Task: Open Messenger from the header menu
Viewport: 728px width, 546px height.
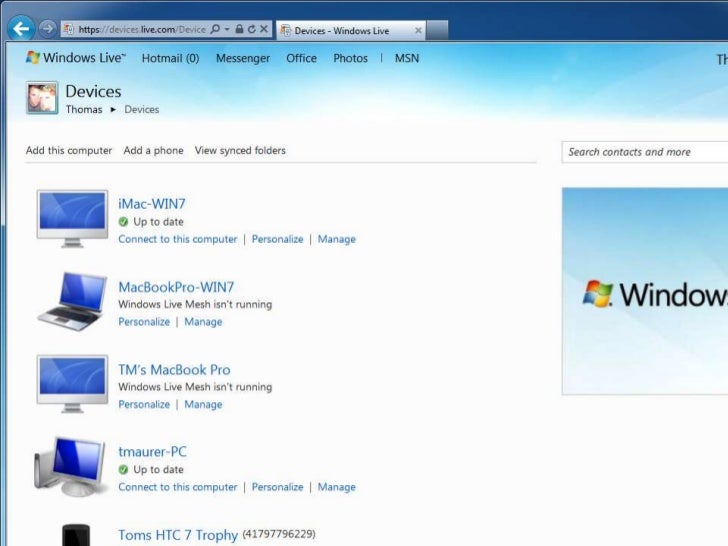Action: coord(243,58)
